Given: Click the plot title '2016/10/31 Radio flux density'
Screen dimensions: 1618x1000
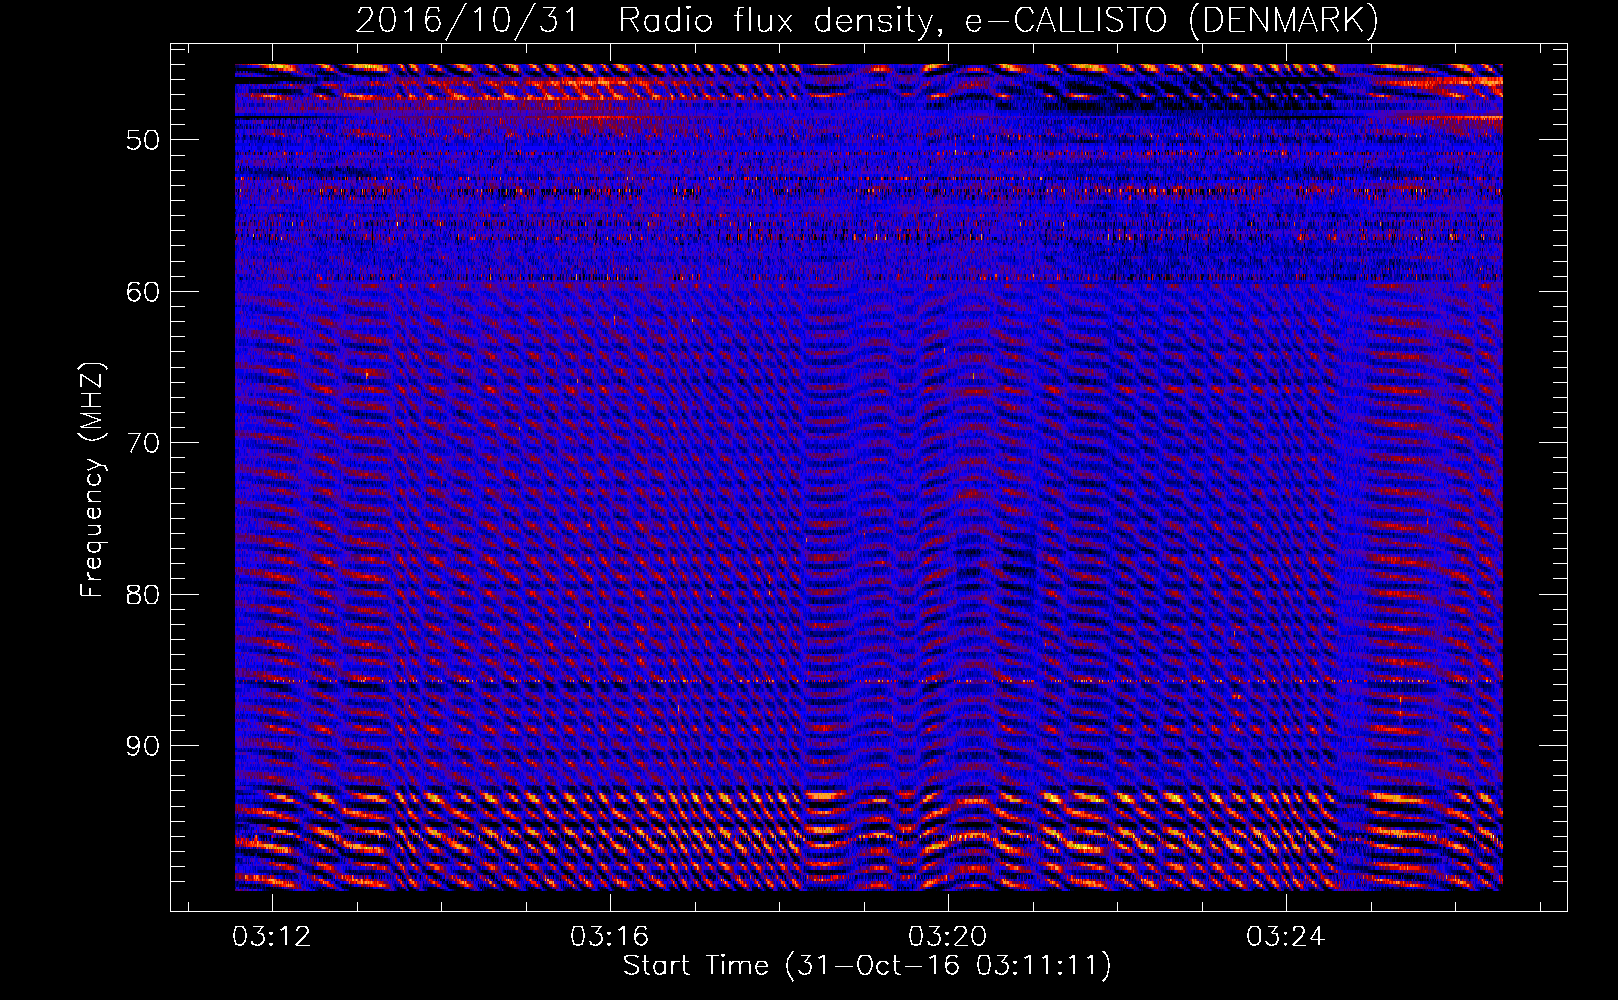Looking at the screenshot, I should tap(867, 20).
